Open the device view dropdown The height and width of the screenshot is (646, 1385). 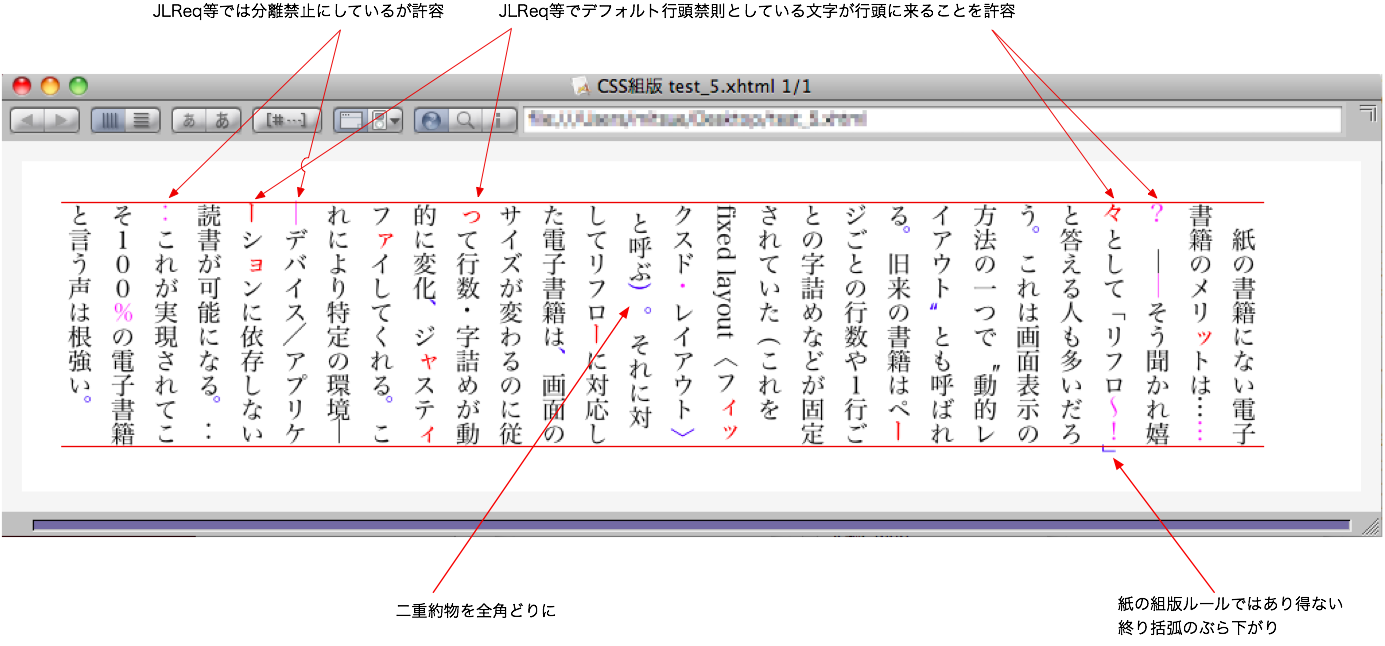[386, 120]
